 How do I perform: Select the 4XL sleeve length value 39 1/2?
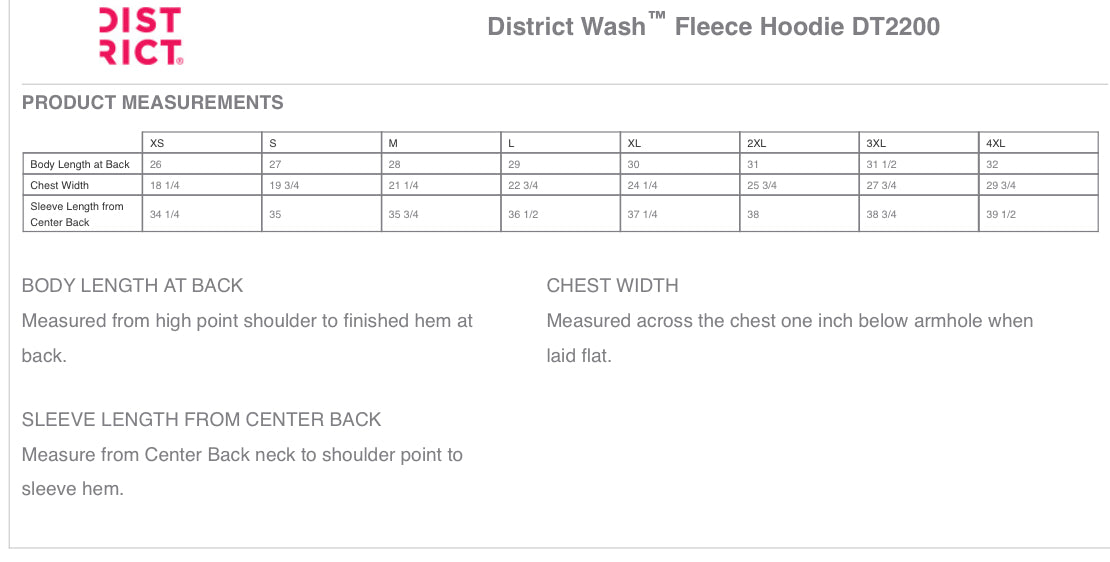coord(1001,214)
